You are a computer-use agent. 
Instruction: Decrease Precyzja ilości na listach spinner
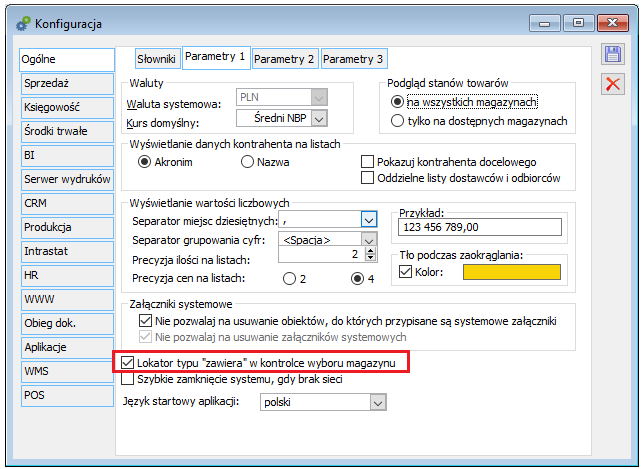370,258
